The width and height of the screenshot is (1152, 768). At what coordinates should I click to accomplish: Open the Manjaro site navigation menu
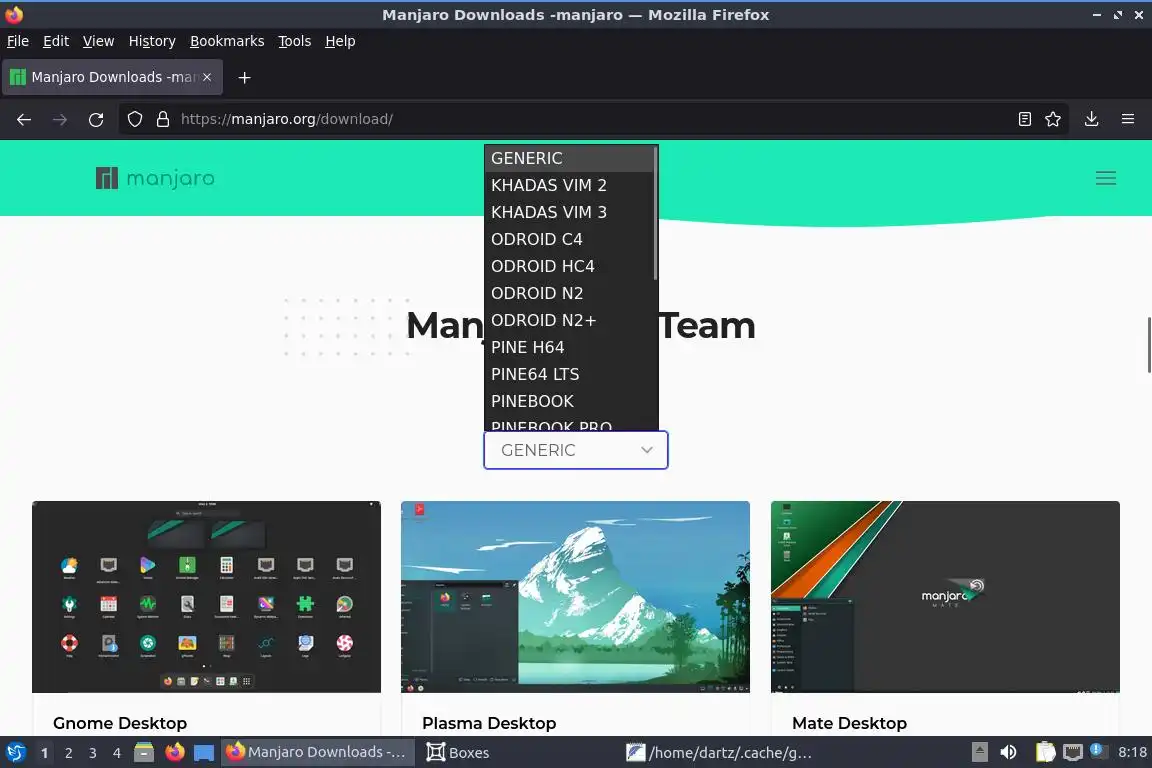pyautogui.click(x=1106, y=178)
